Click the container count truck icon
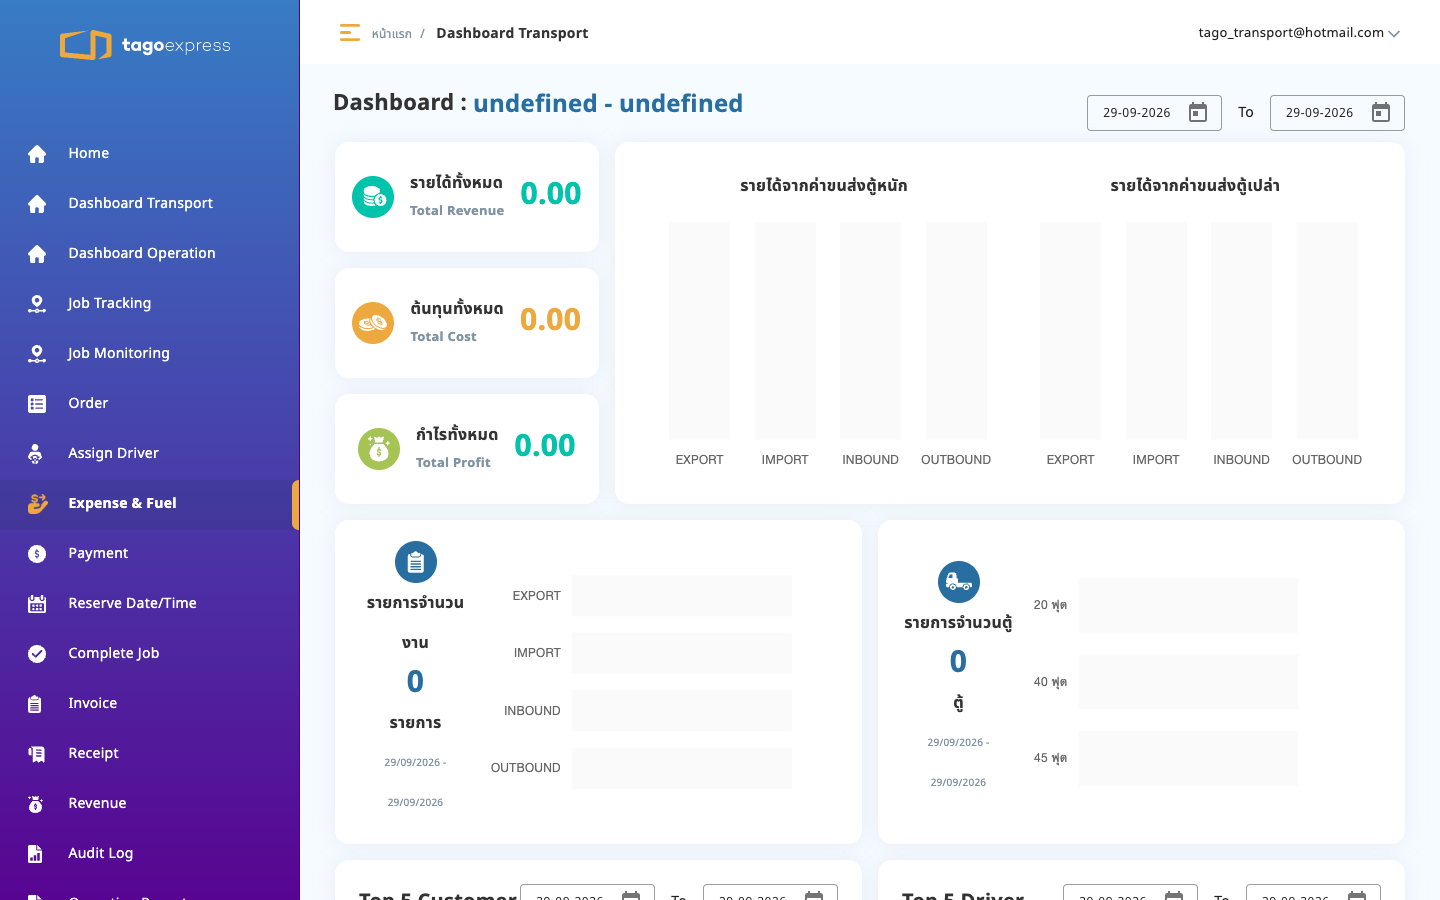The height and width of the screenshot is (900, 1440). click(x=959, y=582)
